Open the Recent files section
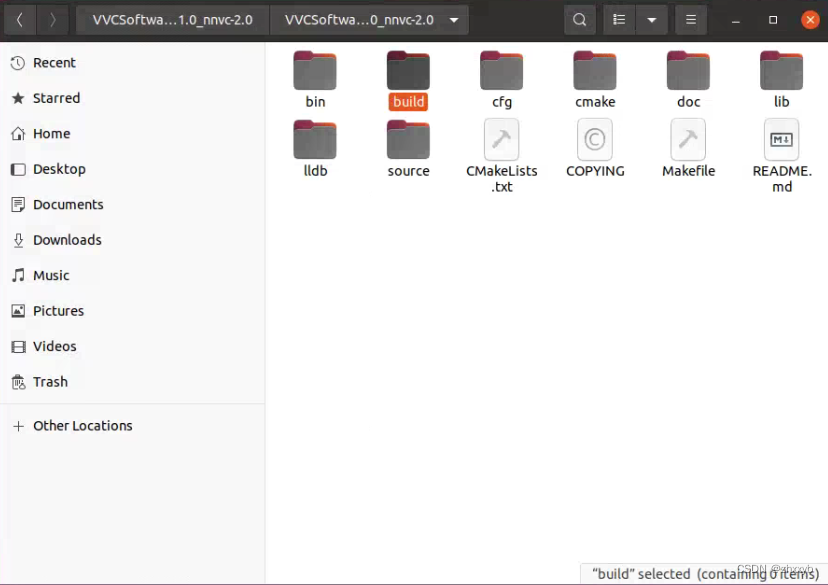Screen dimensions: 828x585 click(54, 62)
